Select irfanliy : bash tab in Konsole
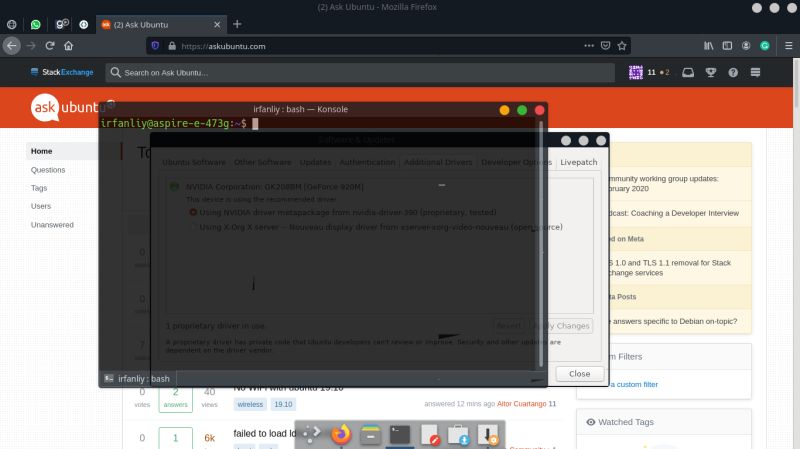 click(x=137, y=379)
